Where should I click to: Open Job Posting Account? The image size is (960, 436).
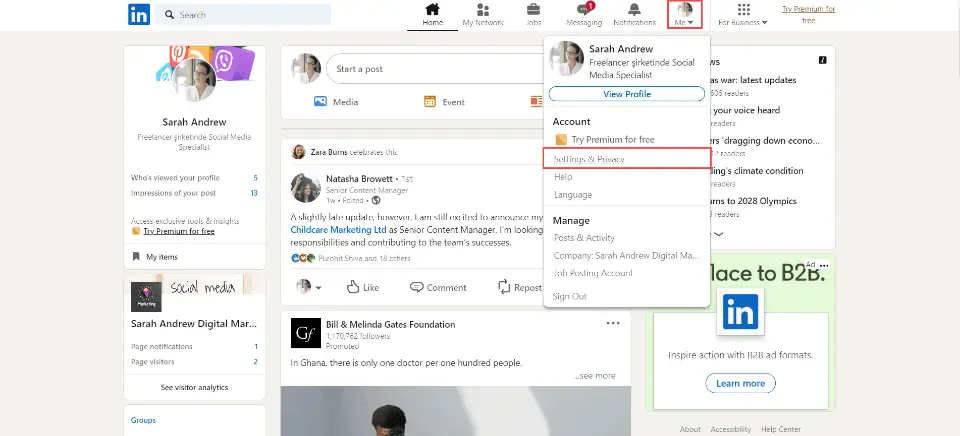point(593,273)
